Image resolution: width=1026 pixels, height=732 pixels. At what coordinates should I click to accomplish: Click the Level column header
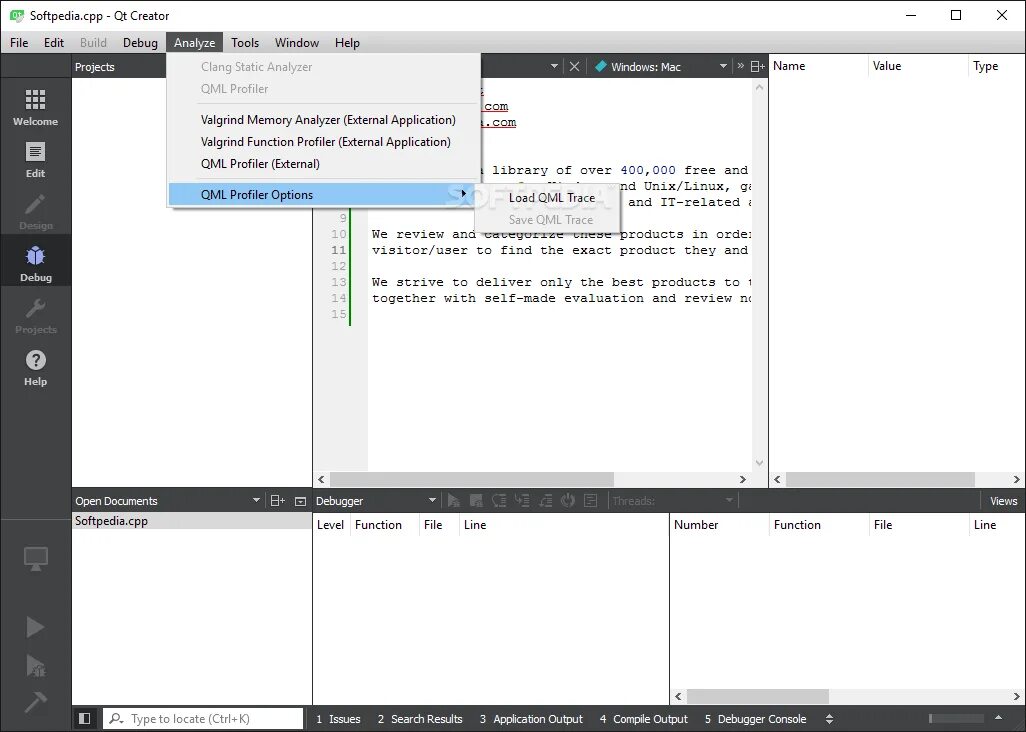click(331, 525)
